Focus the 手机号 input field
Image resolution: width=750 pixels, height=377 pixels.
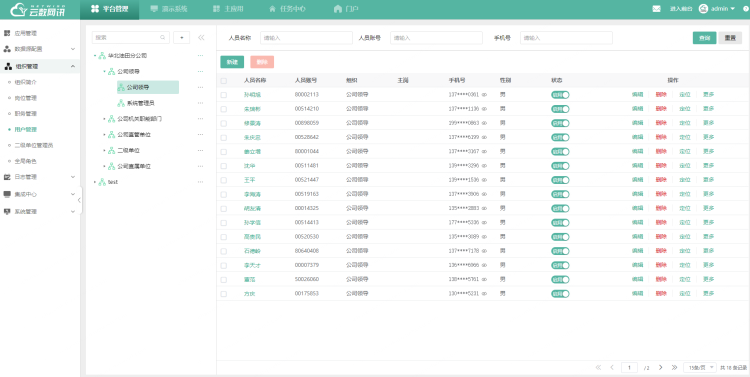point(566,38)
